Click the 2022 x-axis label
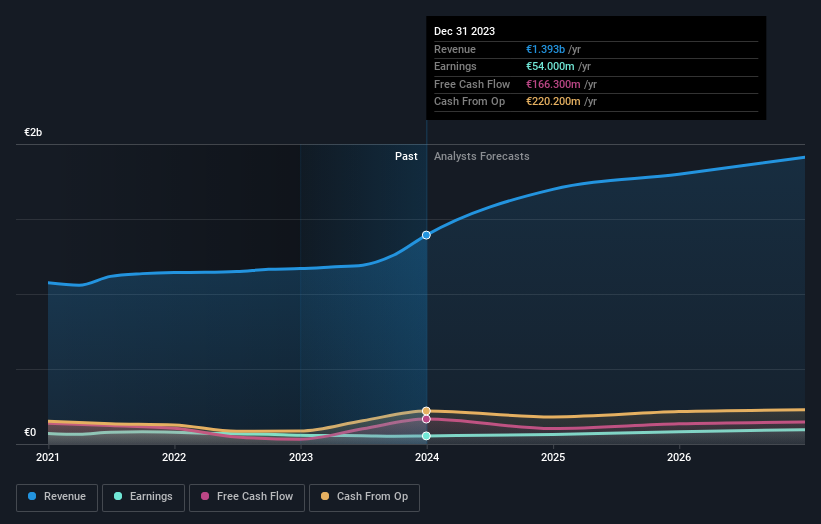 point(174,457)
